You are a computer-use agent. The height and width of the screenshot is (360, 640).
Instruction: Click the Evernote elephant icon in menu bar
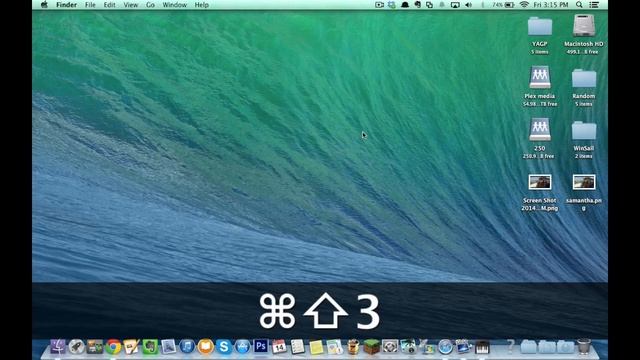click(418, 5)
